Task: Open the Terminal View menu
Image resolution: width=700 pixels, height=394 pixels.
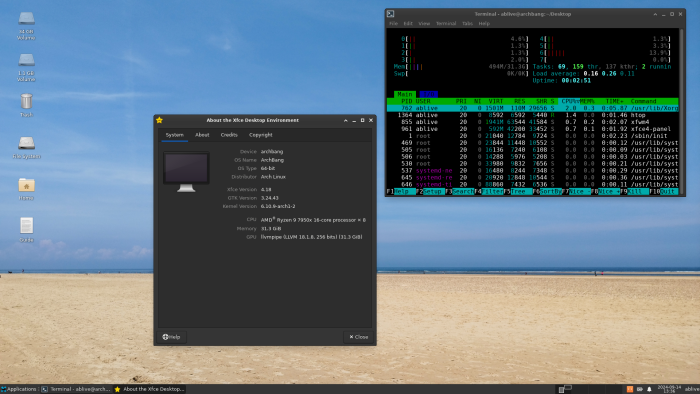Action: (x=424, y=24)
